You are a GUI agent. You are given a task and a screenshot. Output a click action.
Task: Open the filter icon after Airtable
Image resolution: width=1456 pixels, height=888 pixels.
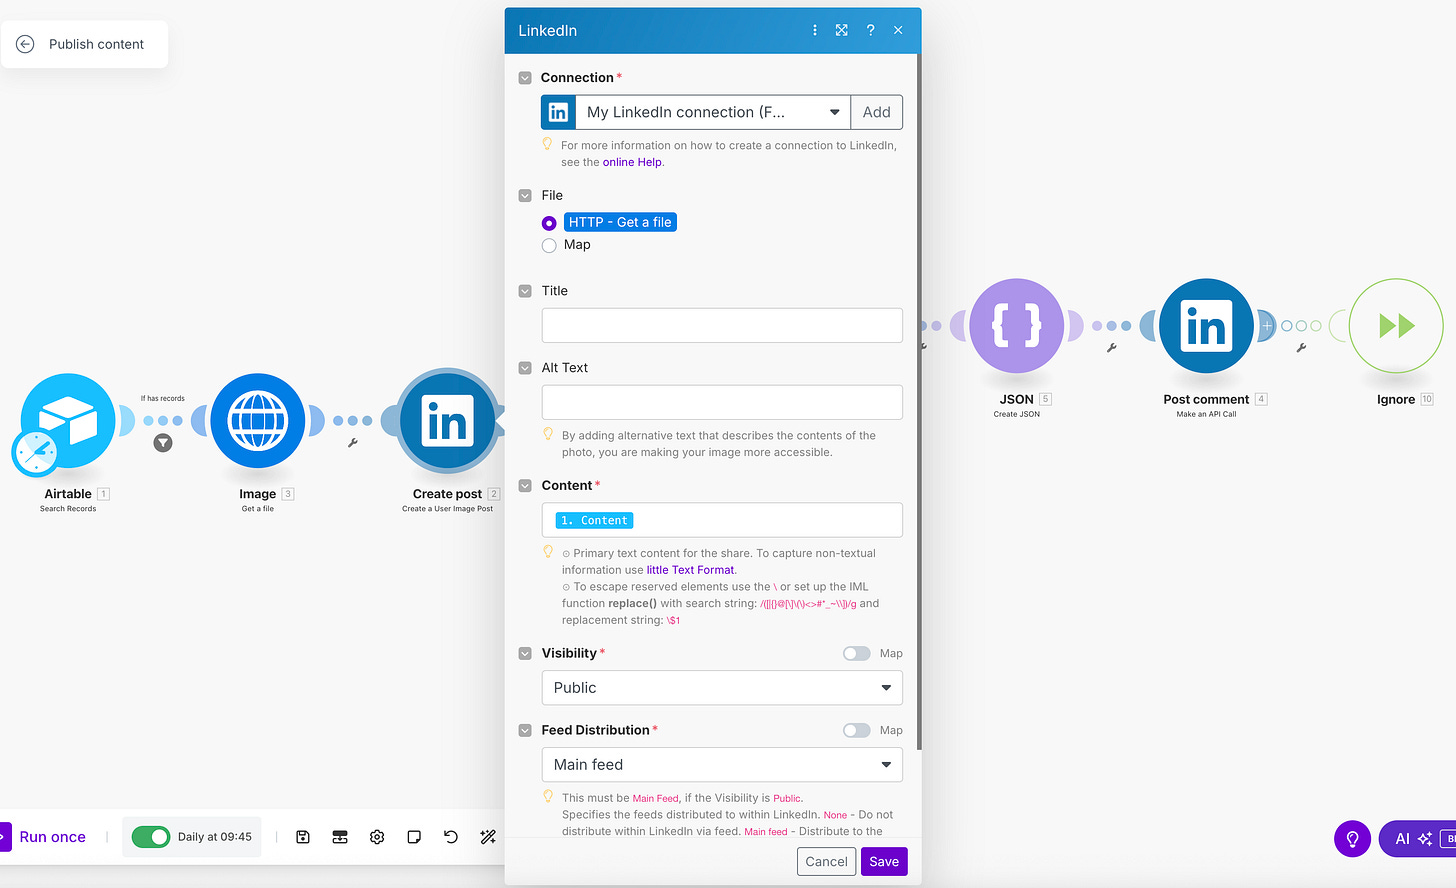click(163, 443)
